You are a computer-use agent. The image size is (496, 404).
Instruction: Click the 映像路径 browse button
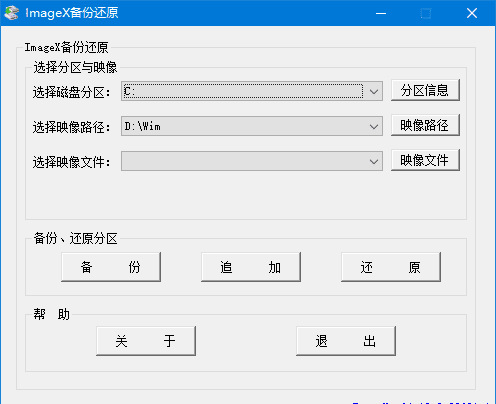click(x=425, y=125)
